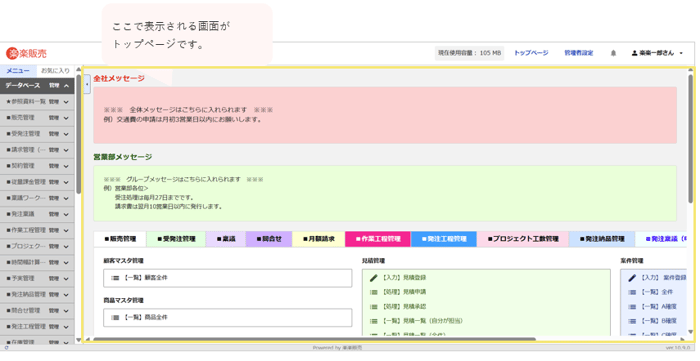The image size is (700, 361).
Task: Click the list icon beside 見積申請
Action: 374,292
